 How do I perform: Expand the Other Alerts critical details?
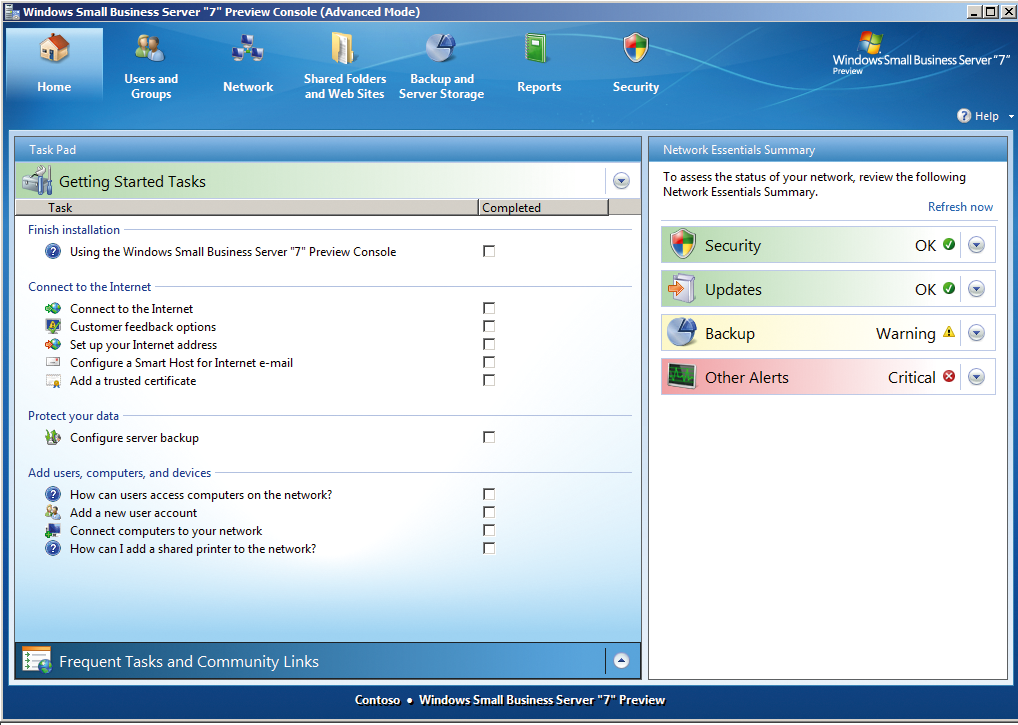pyautogui.click(x=976, y=377)
